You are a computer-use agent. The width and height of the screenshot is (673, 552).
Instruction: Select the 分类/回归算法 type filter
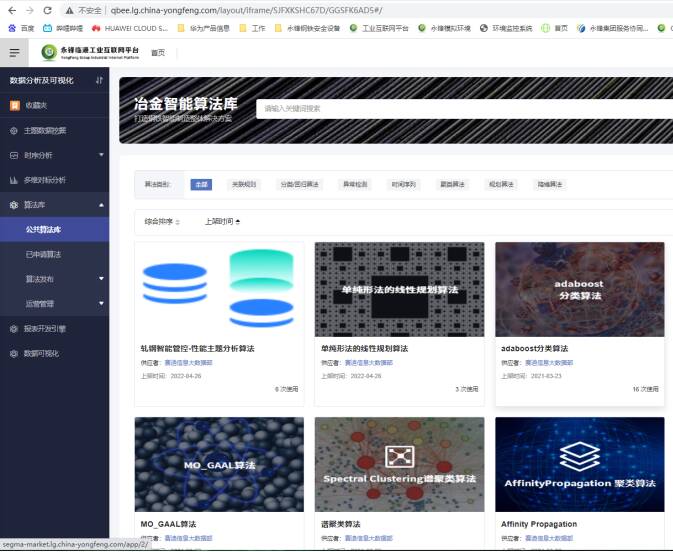click(300, 184)
